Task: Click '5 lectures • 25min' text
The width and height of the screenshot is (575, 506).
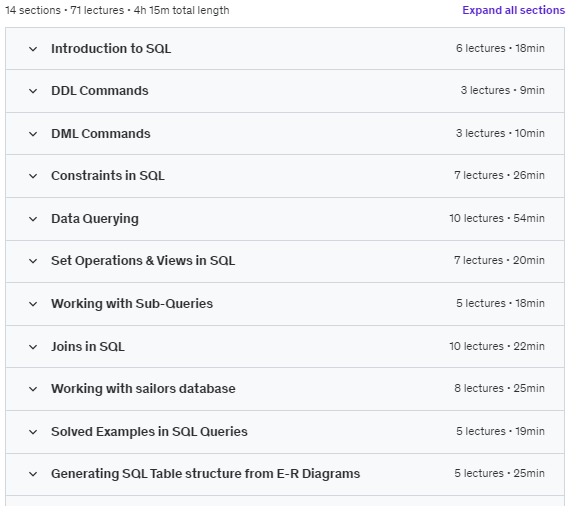Action: 499,473
